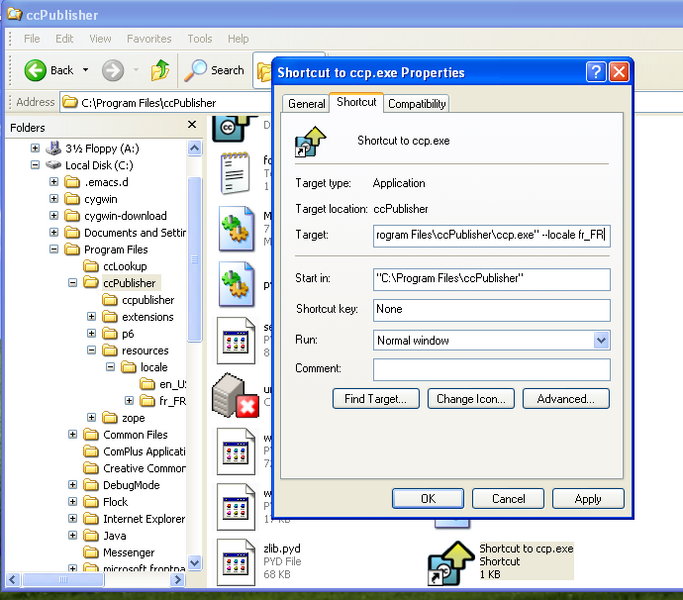This screenshot has width=683, height=600.
Task: Click the Messenger folder icon
Action: [91, 552]
